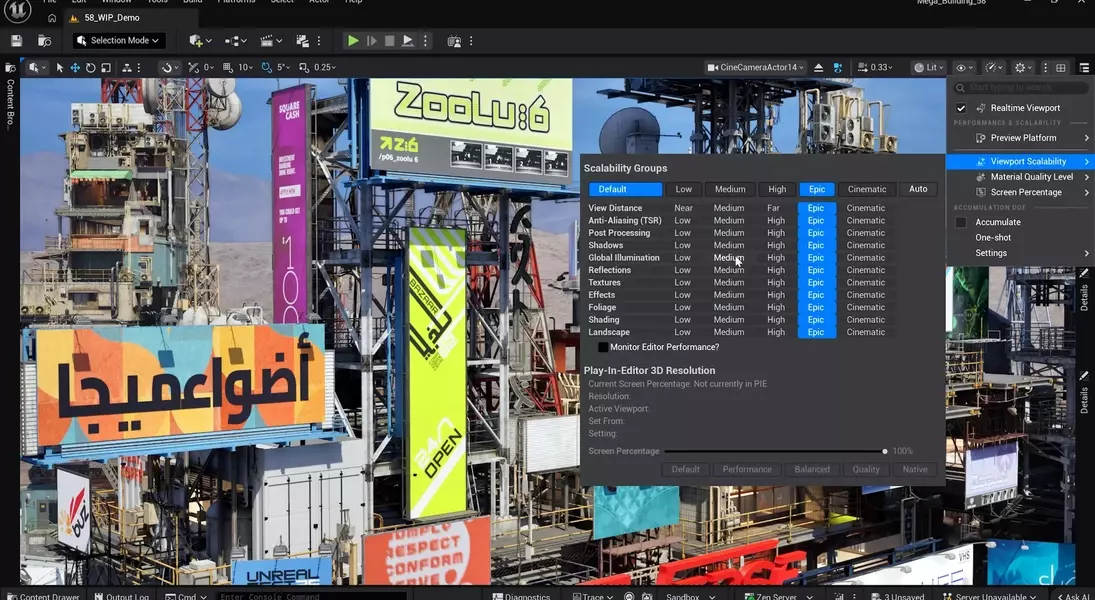This screenshot has height=600, width=1095.
Task: Click the Build options icon
Action: click(x=302, y=41)
